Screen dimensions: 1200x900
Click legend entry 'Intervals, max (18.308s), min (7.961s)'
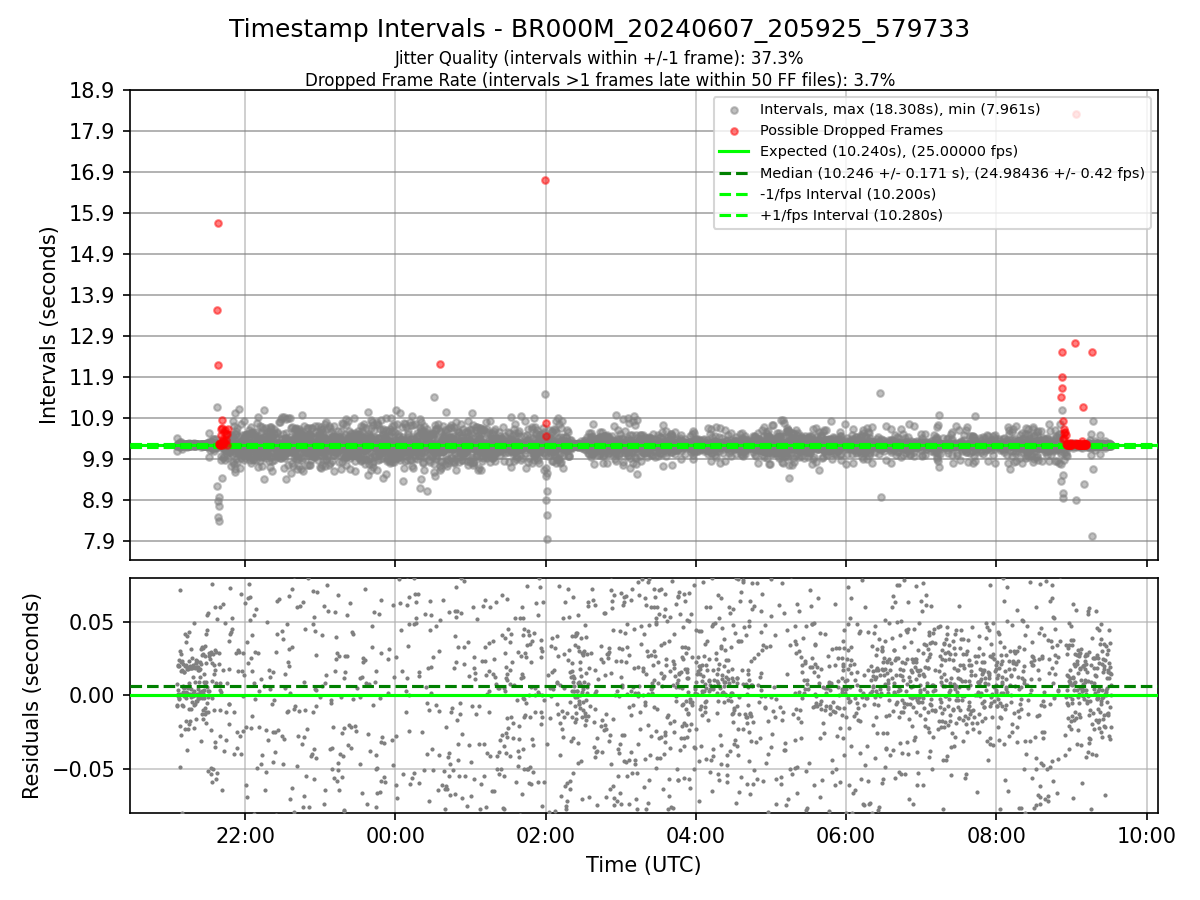tap(900, 109)
